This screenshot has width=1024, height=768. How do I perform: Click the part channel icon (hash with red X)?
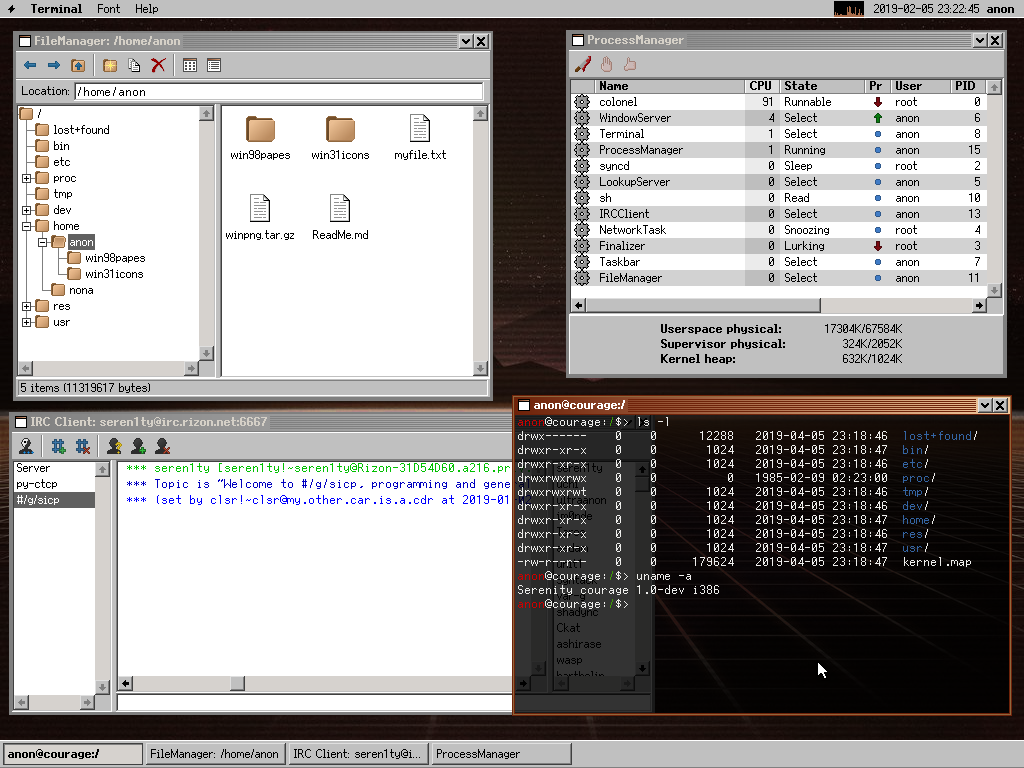(x=83, y=446)
